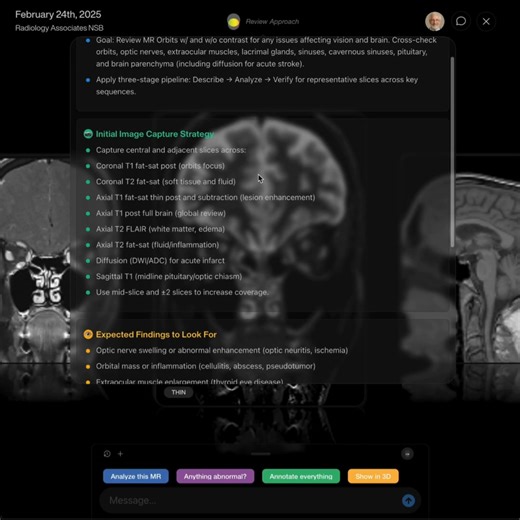The image size is (520, 520).
Task: Click the February 24th, 2025 date
Action: pos(58,14)
